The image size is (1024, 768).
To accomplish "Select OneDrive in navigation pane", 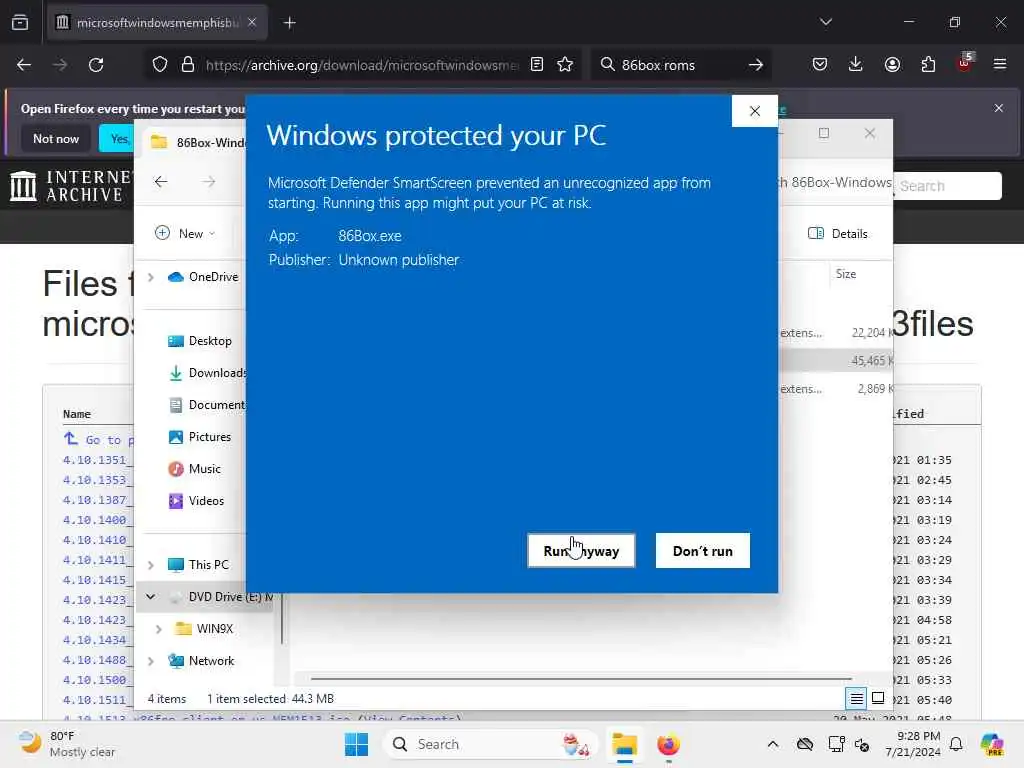I will pos(203,277).
